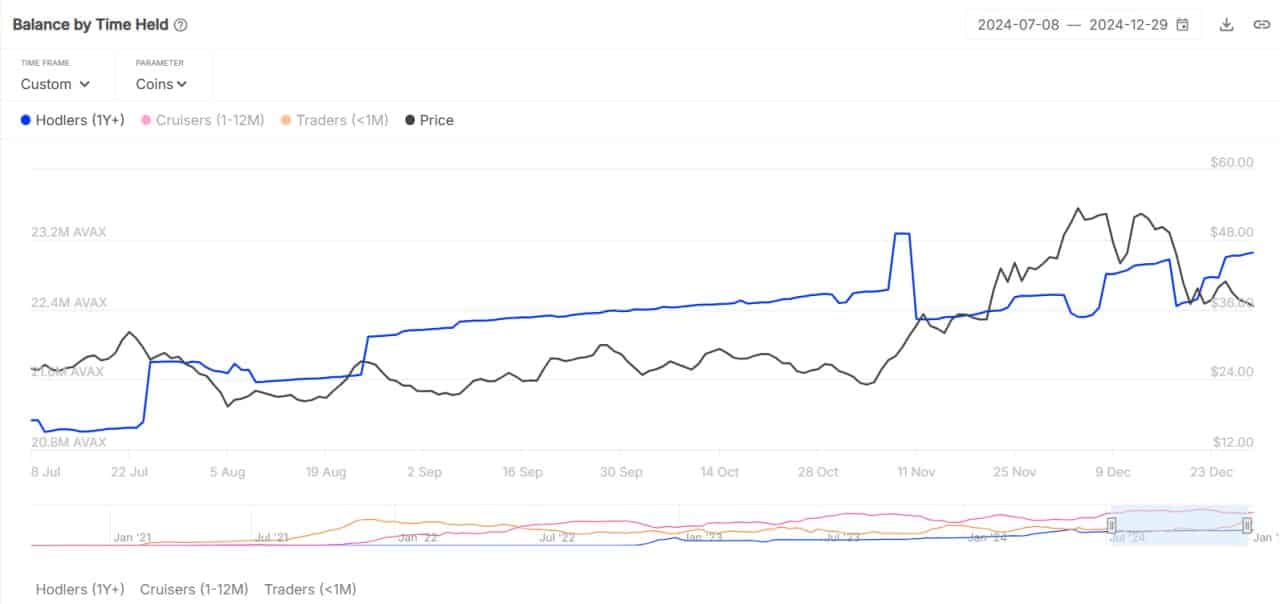Select the Hodlers (1Y+) bottom tab
1280x604 pixels.
[x=80, y=589]
